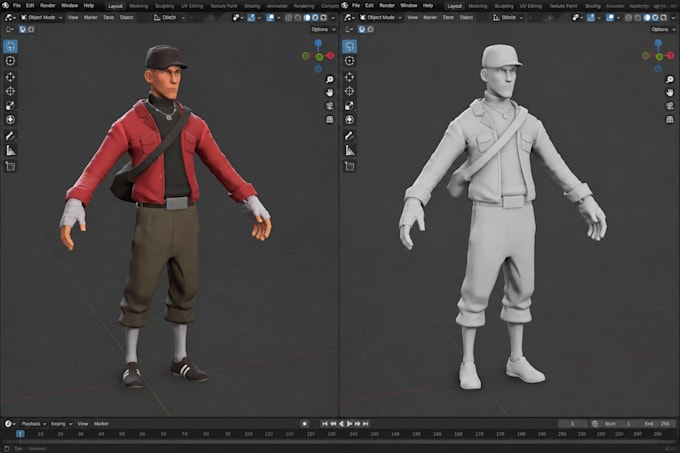
Task: Click the pan hand icon in left viewport
Action: [x=330, y=92]
